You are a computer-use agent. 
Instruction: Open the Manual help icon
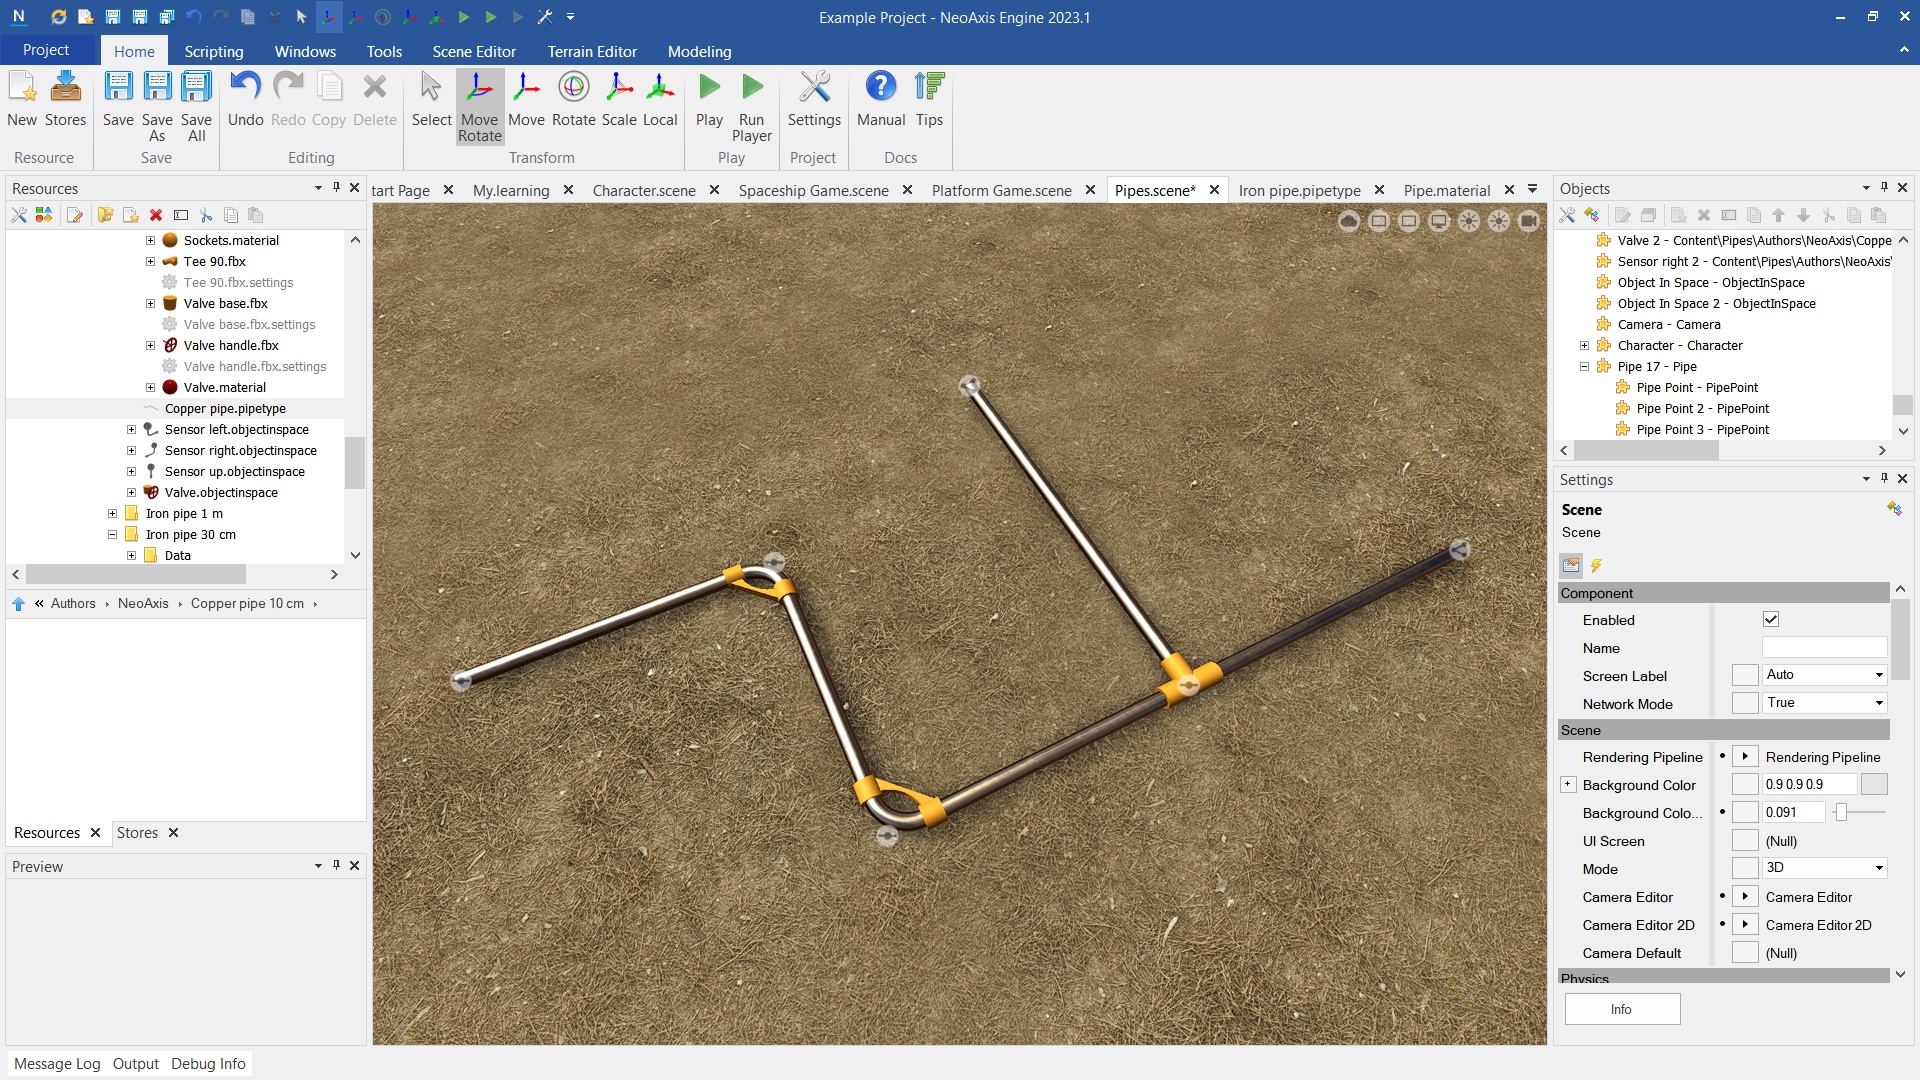click(880, 100)
